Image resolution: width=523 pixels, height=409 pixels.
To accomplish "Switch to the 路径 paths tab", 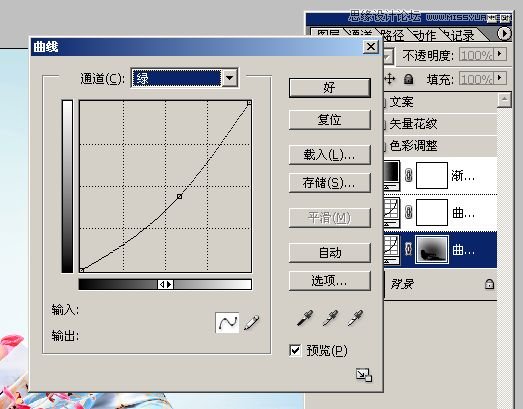I will pos(393,35).
